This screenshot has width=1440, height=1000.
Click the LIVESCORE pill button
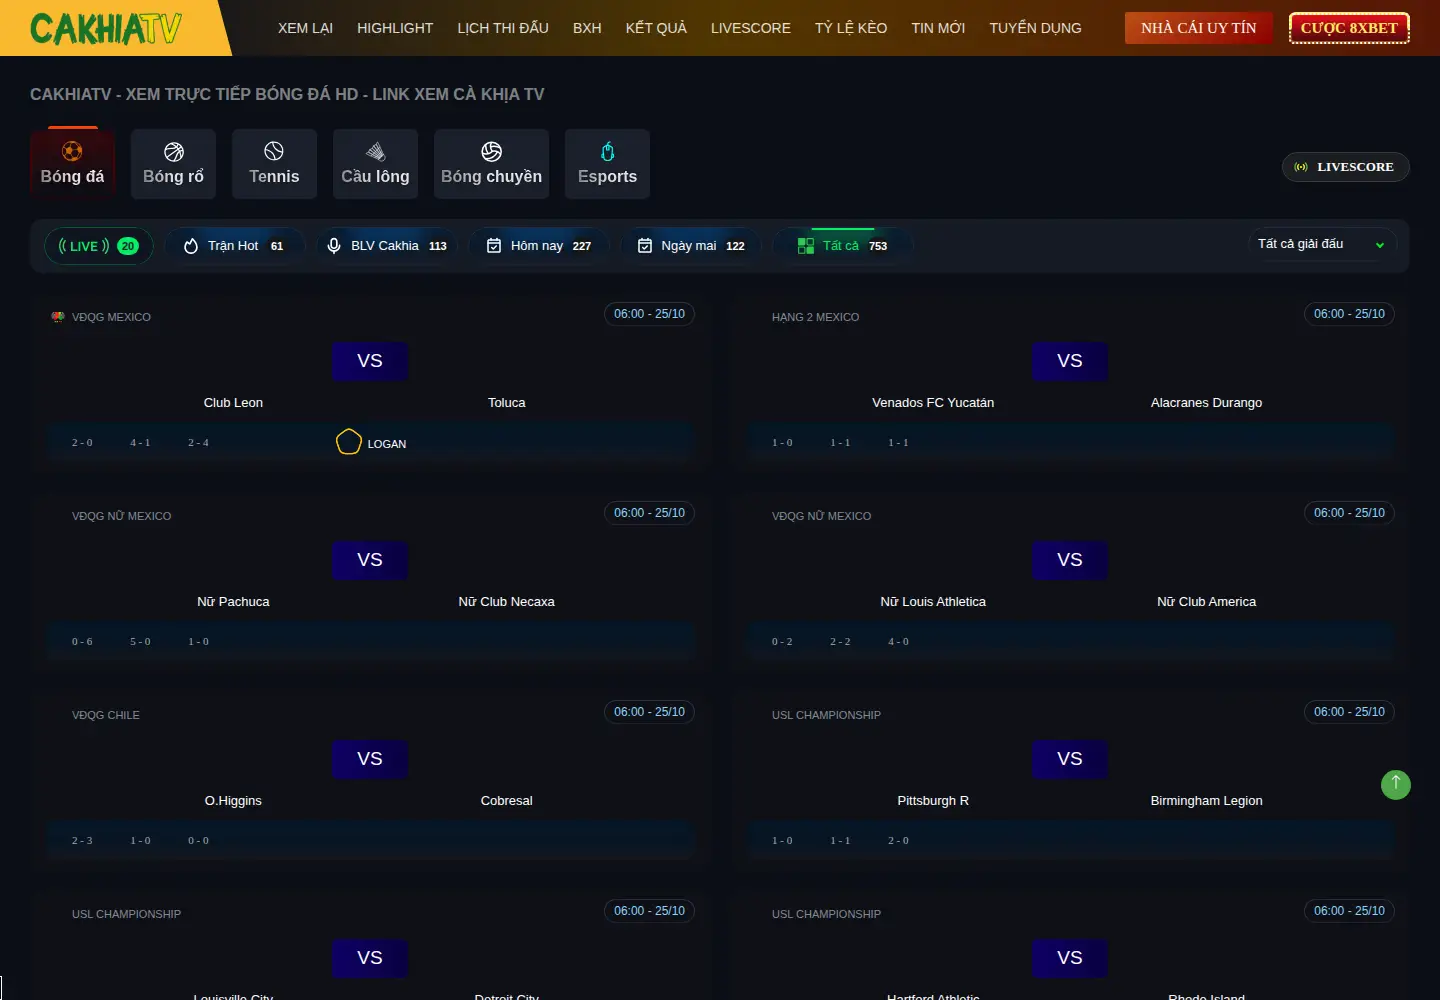[x=1345, y=167]
